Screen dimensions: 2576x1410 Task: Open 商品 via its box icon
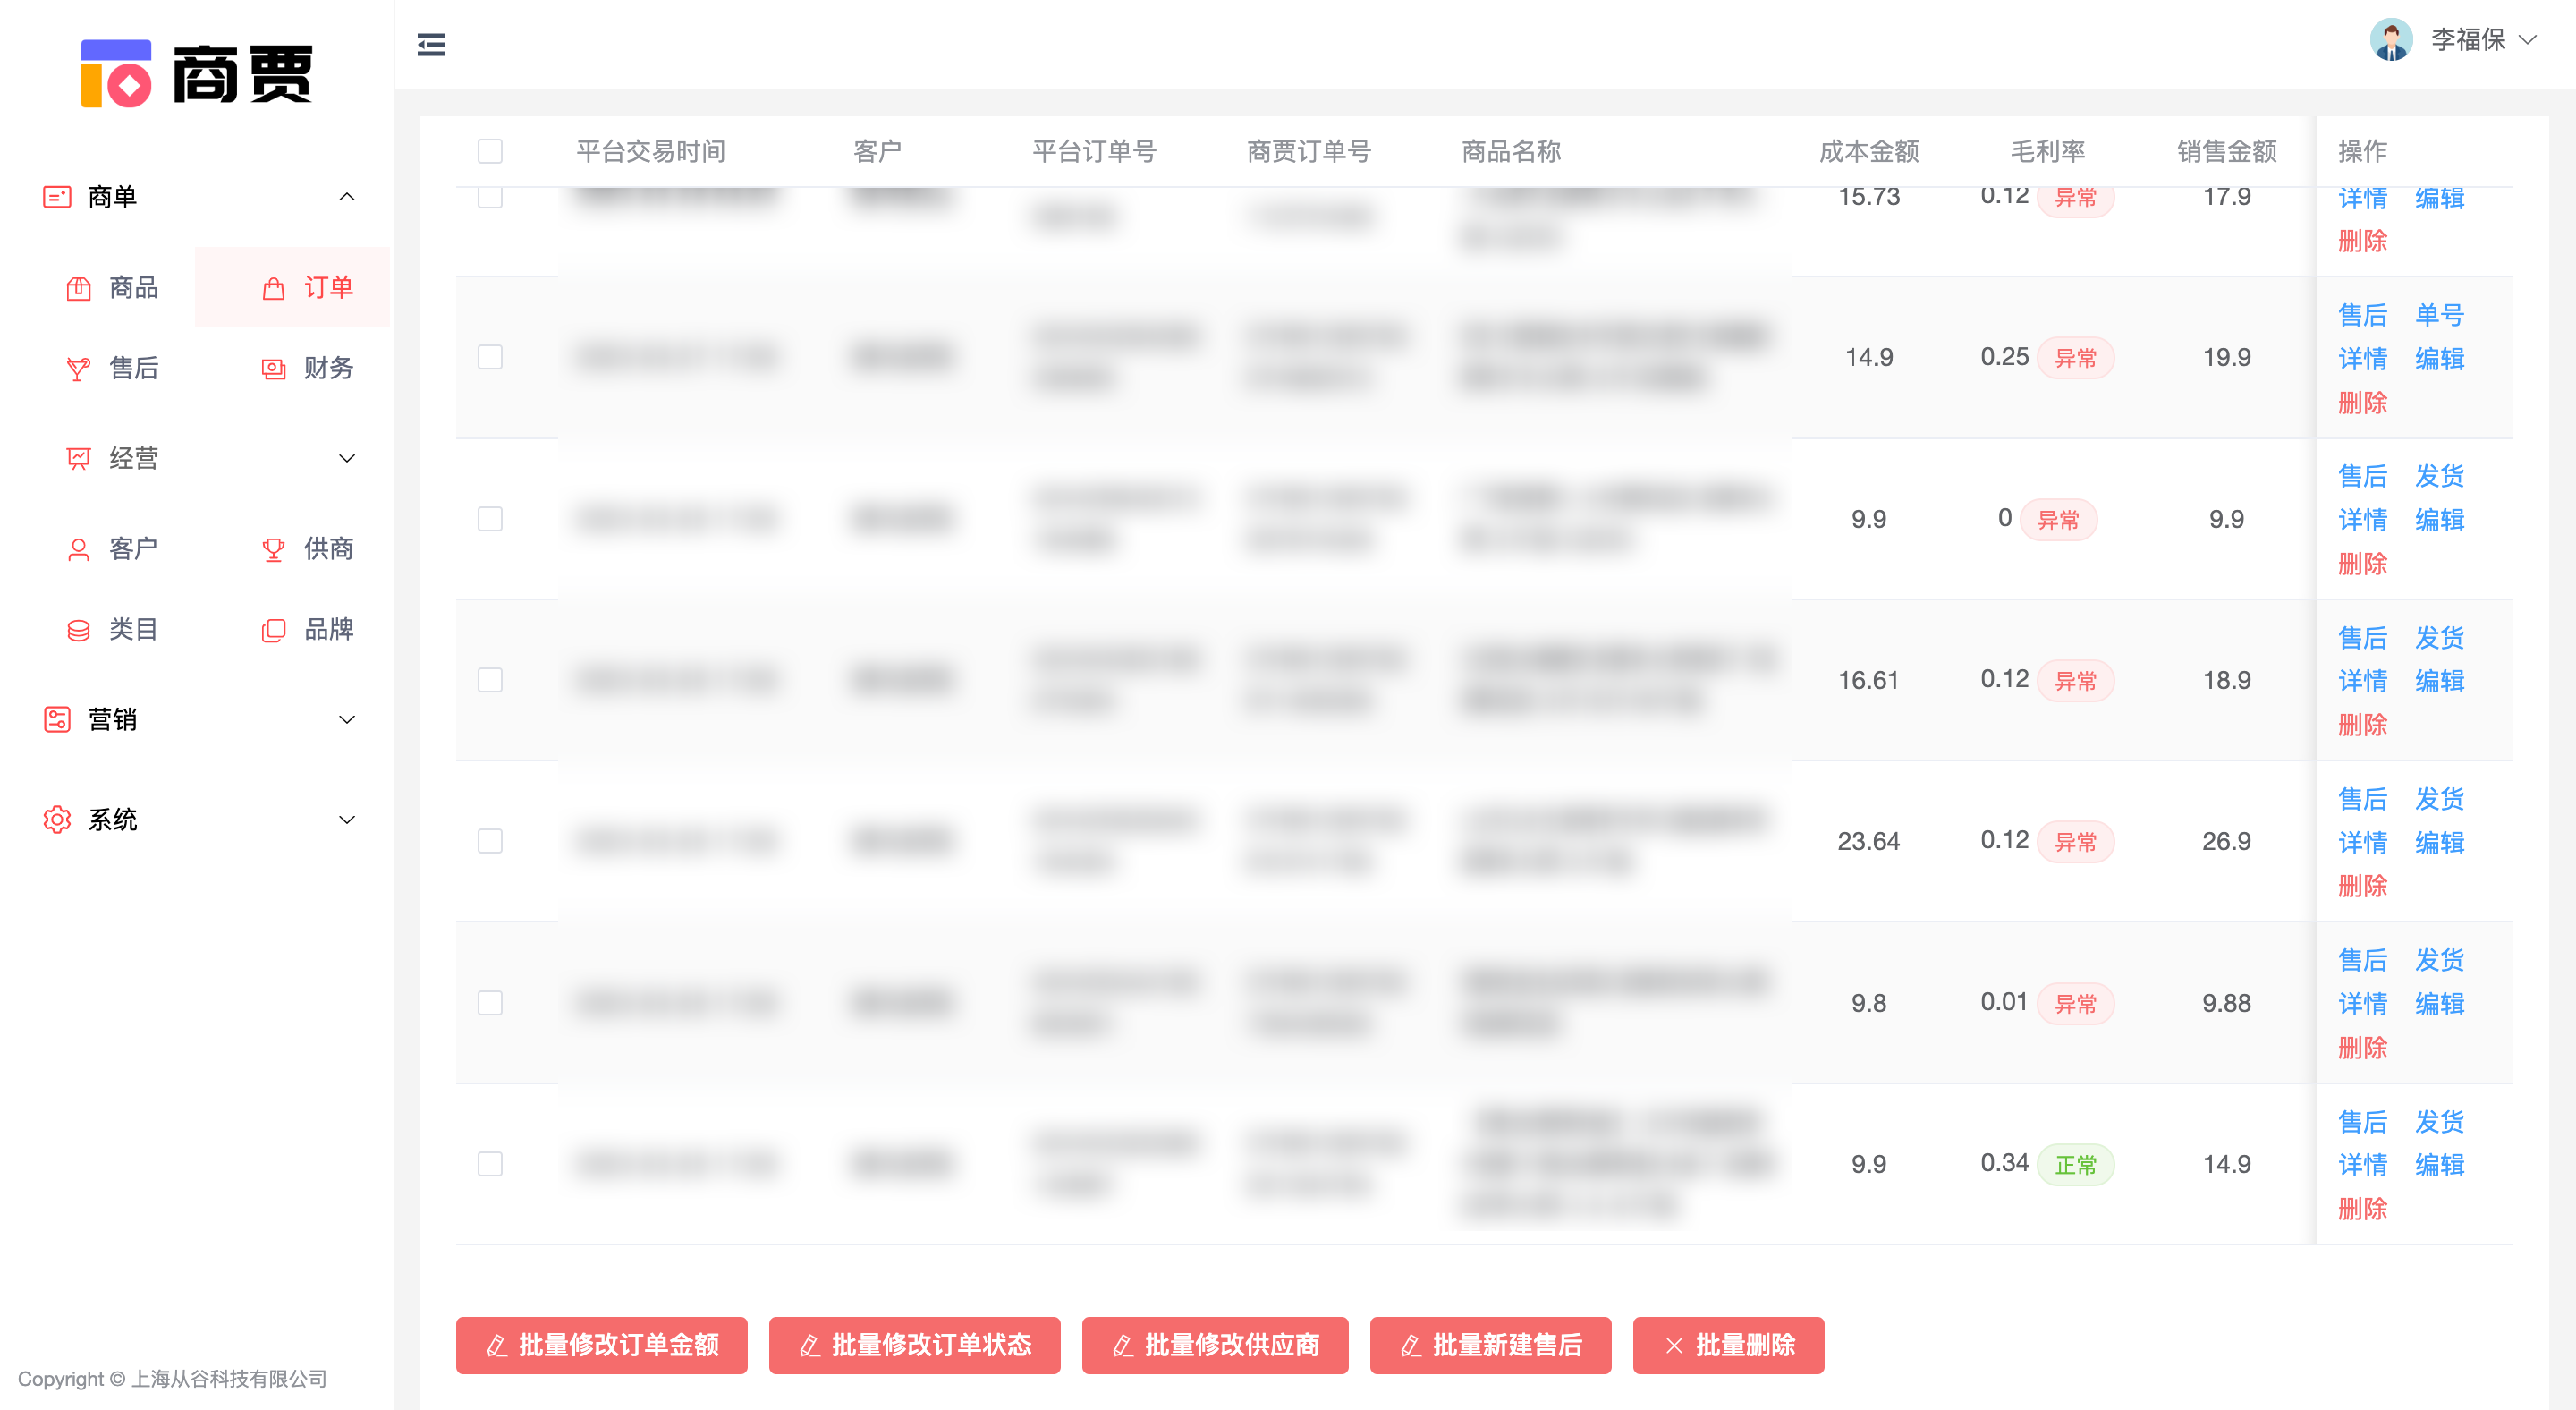click(x=78, y=289)
